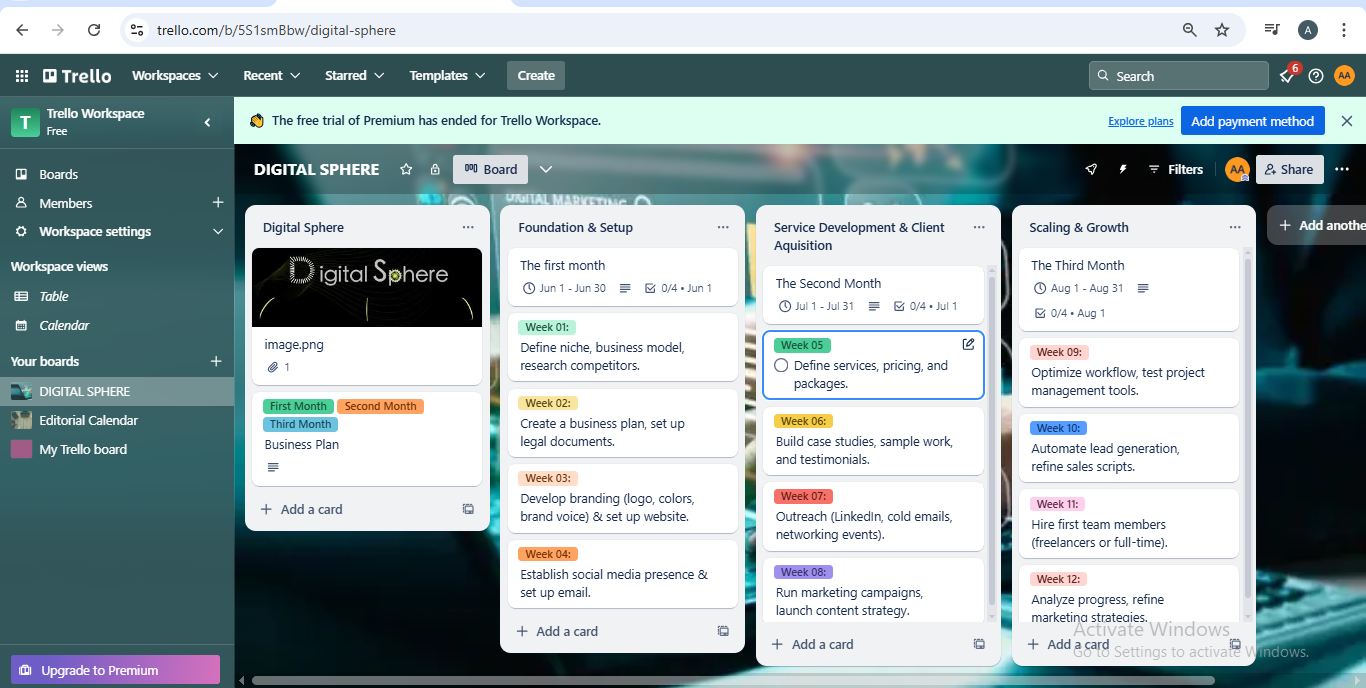Click the description icon on Business Plan card
This screenshot has height=688, width=1366.
click(x=273, y=467)
